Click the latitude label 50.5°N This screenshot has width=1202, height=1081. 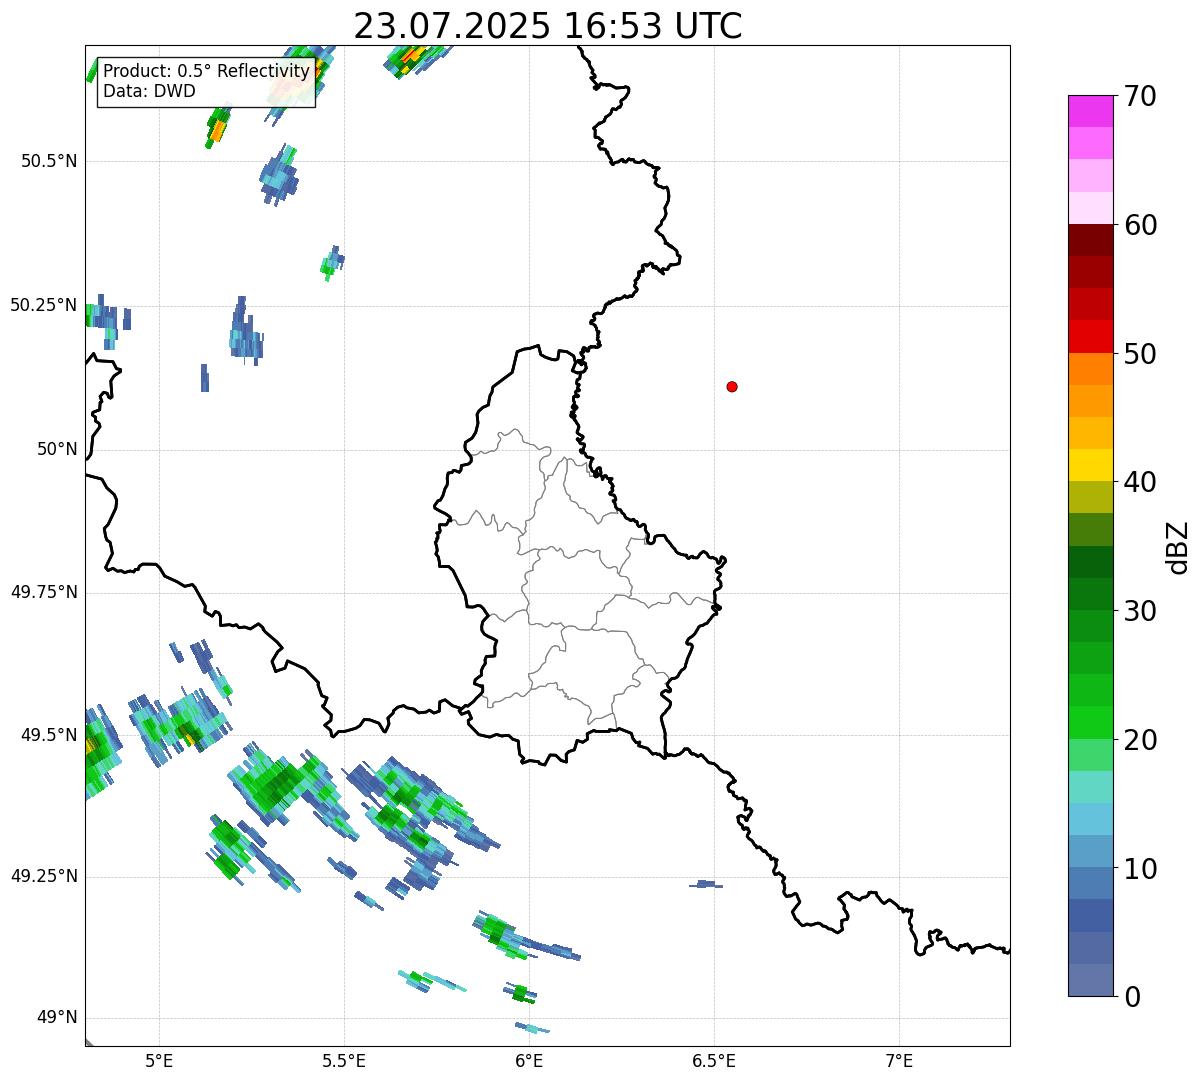tap(49, 161)
